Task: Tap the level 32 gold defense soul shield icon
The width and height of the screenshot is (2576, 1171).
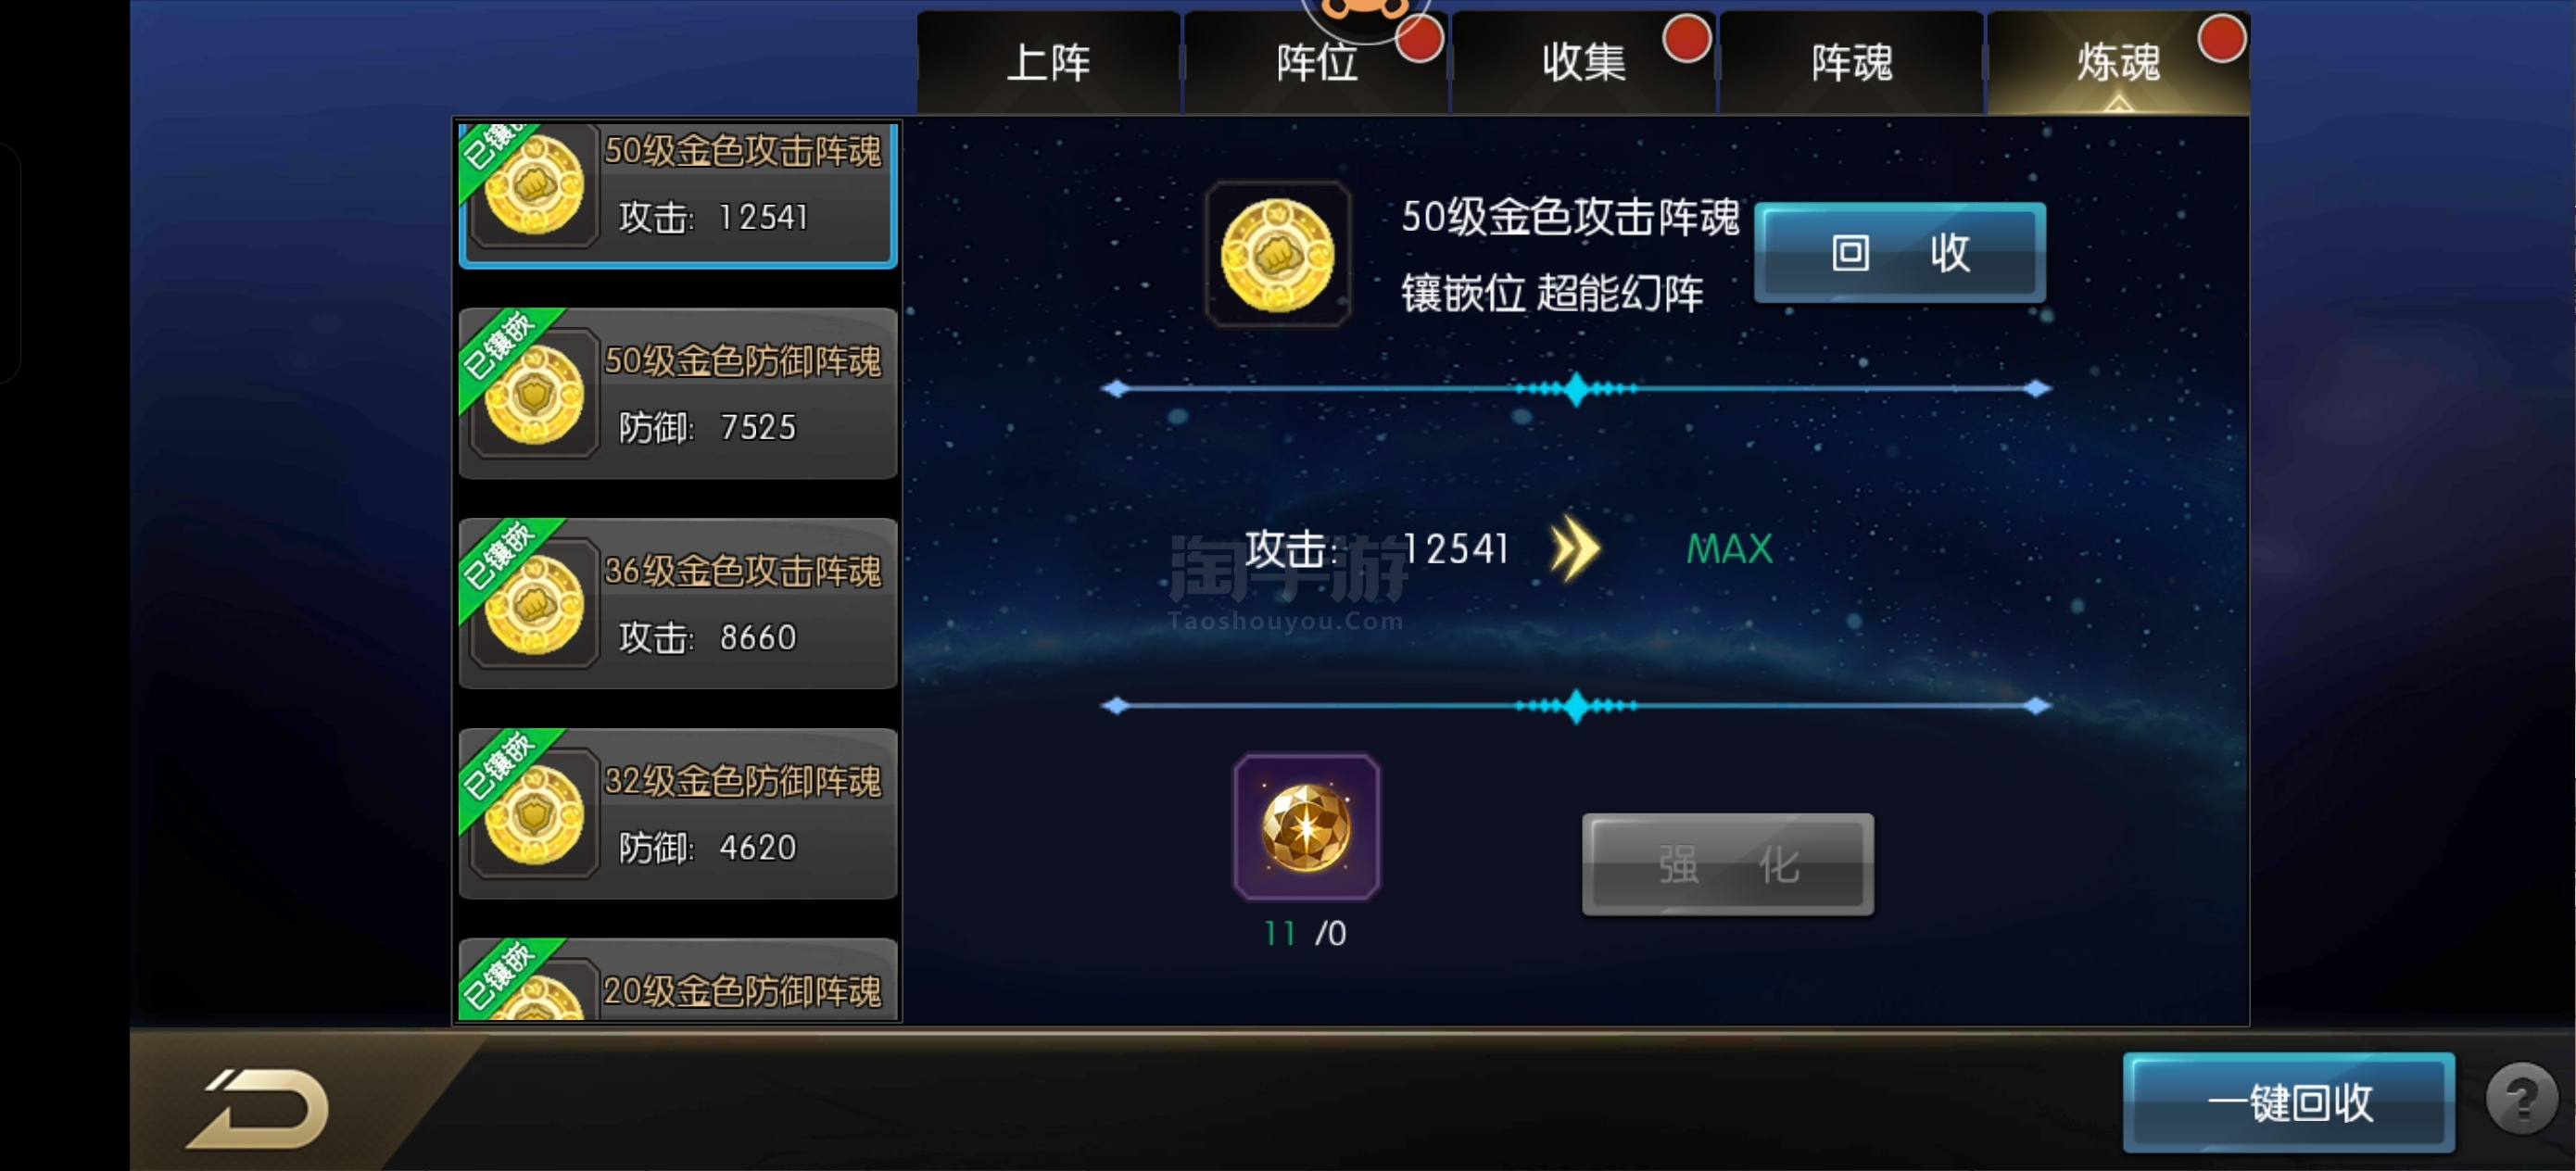Action: coord(534,814)
